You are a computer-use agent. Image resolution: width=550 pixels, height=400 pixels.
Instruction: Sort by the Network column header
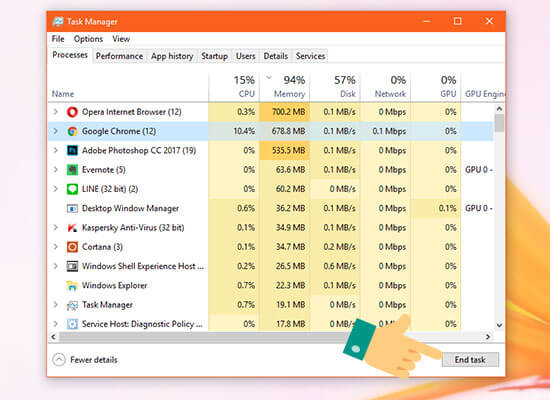click(385, 86)
